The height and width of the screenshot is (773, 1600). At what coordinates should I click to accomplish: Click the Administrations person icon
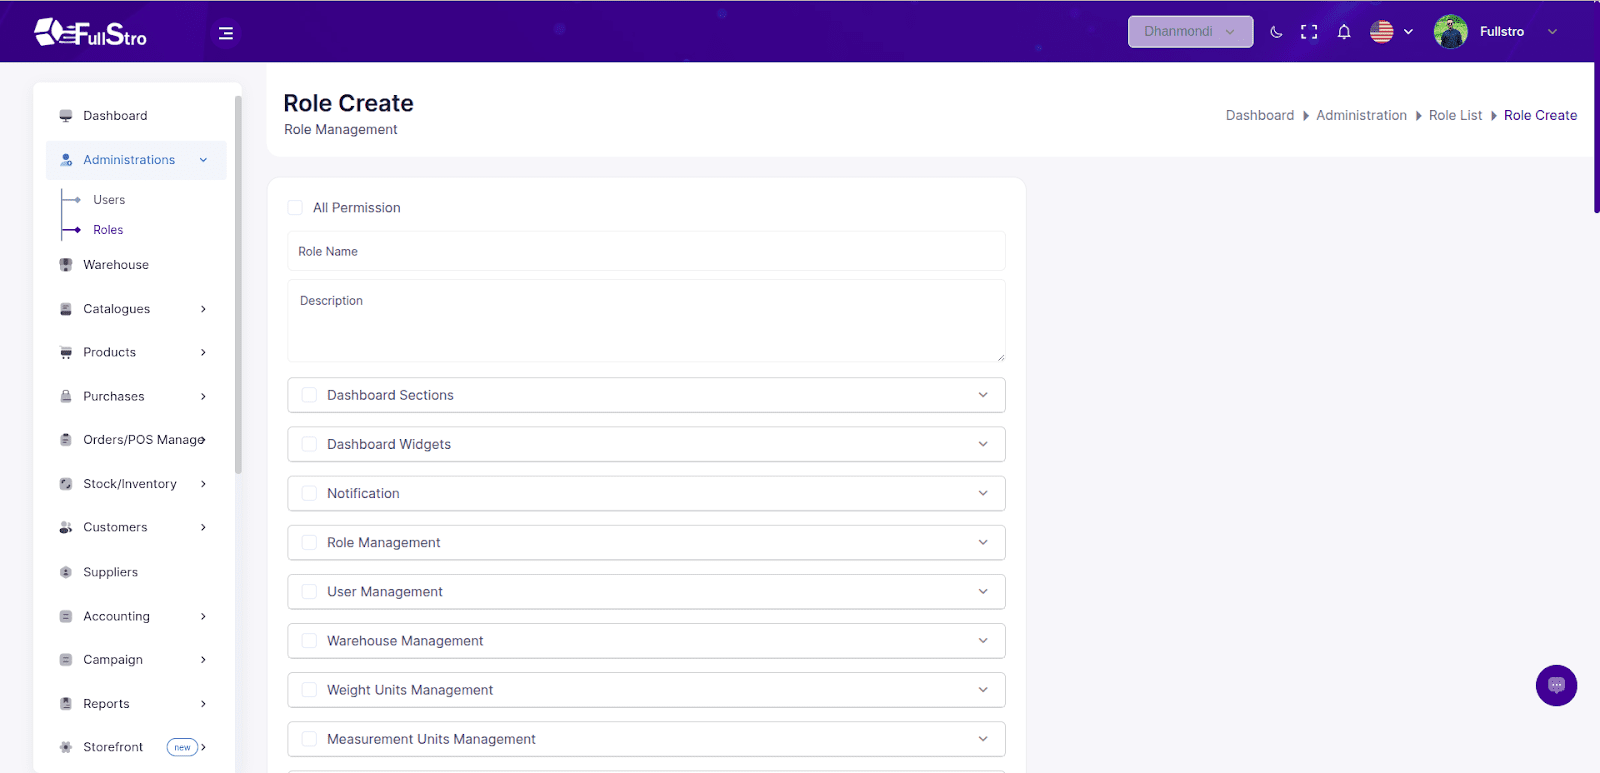[x=66, y=160]
